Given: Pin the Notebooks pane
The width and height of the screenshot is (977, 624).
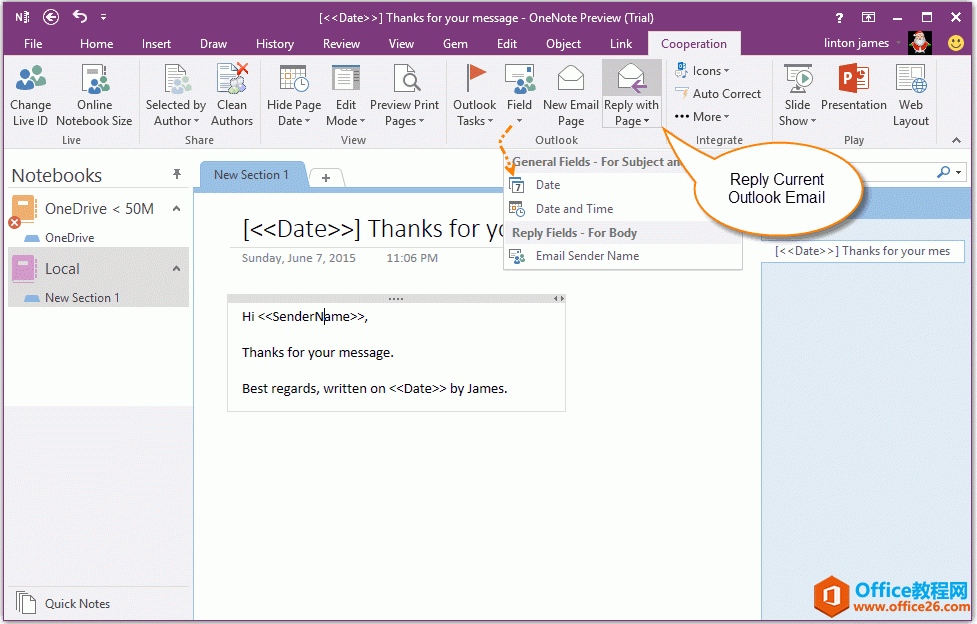Looking at the screenshot, I should (x=177, y=174).
